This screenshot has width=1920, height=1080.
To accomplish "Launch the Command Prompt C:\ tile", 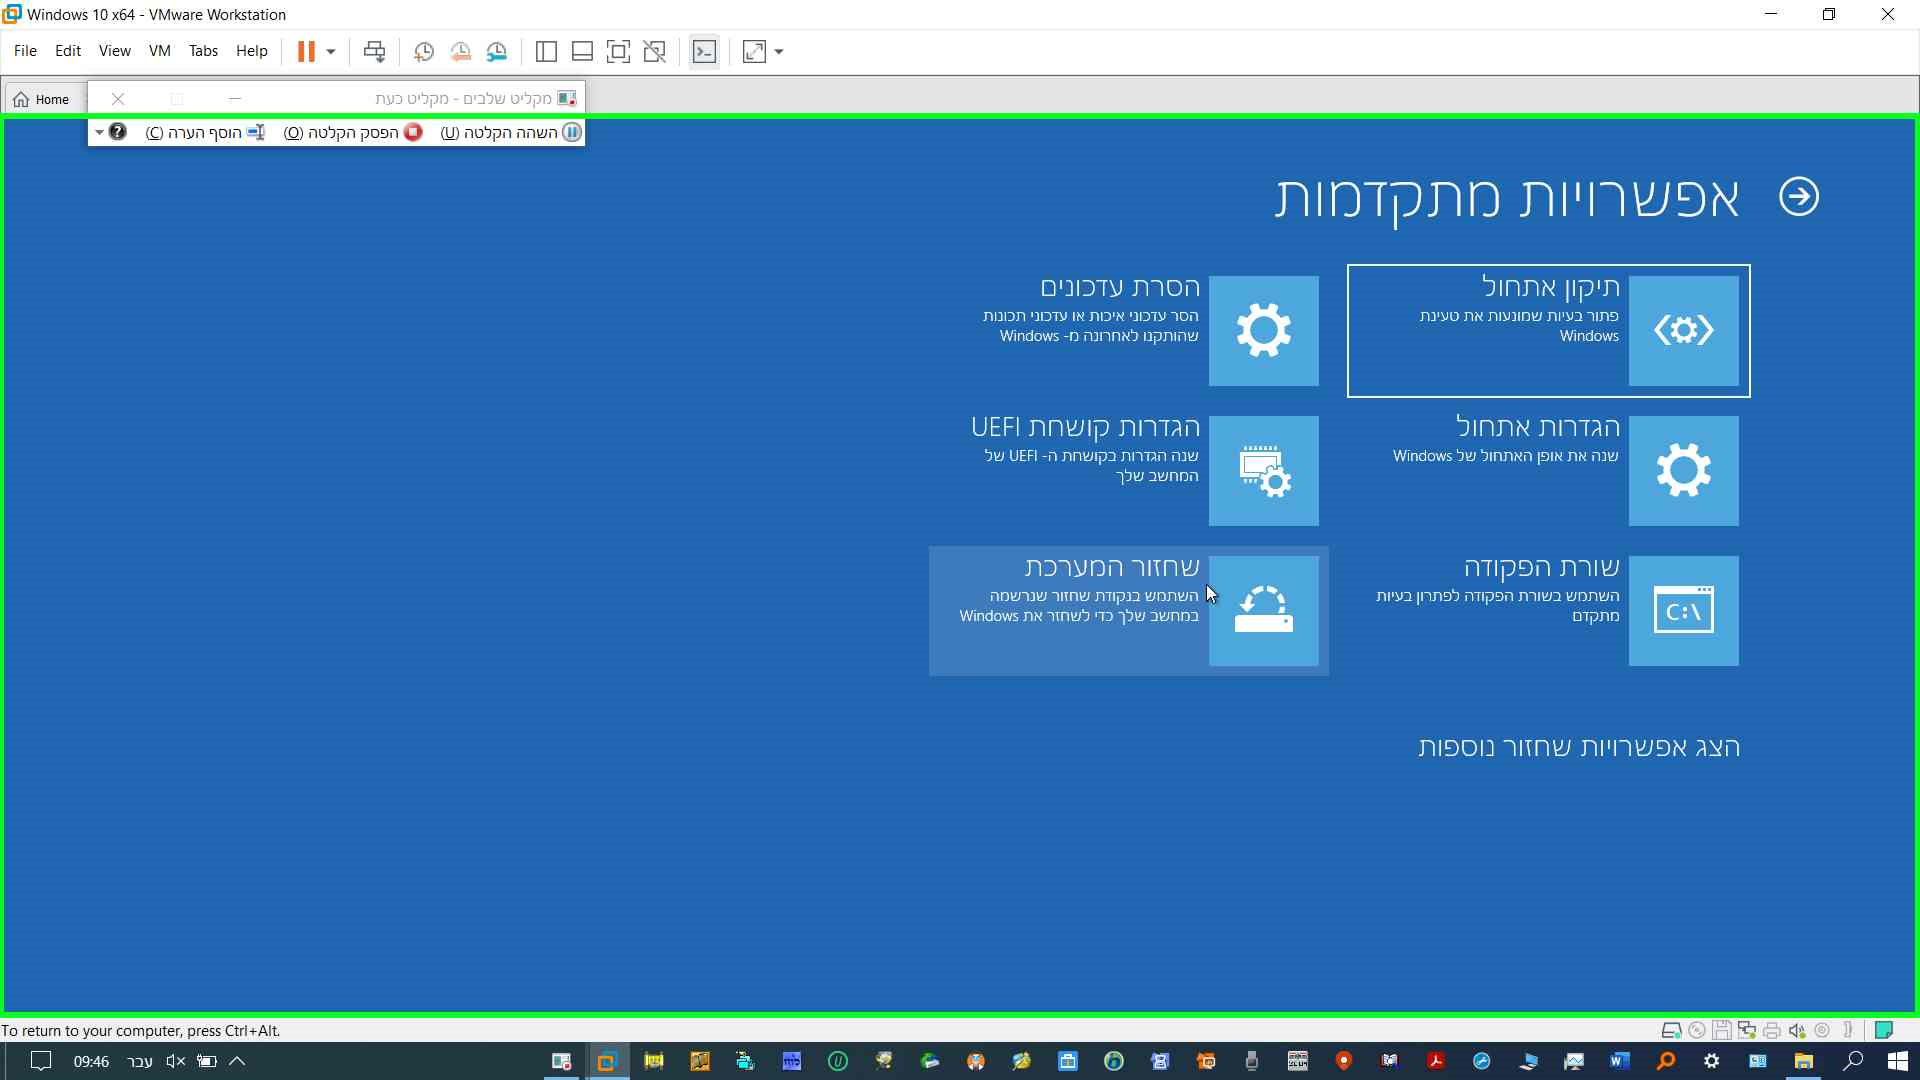I will pos(1683,610).
